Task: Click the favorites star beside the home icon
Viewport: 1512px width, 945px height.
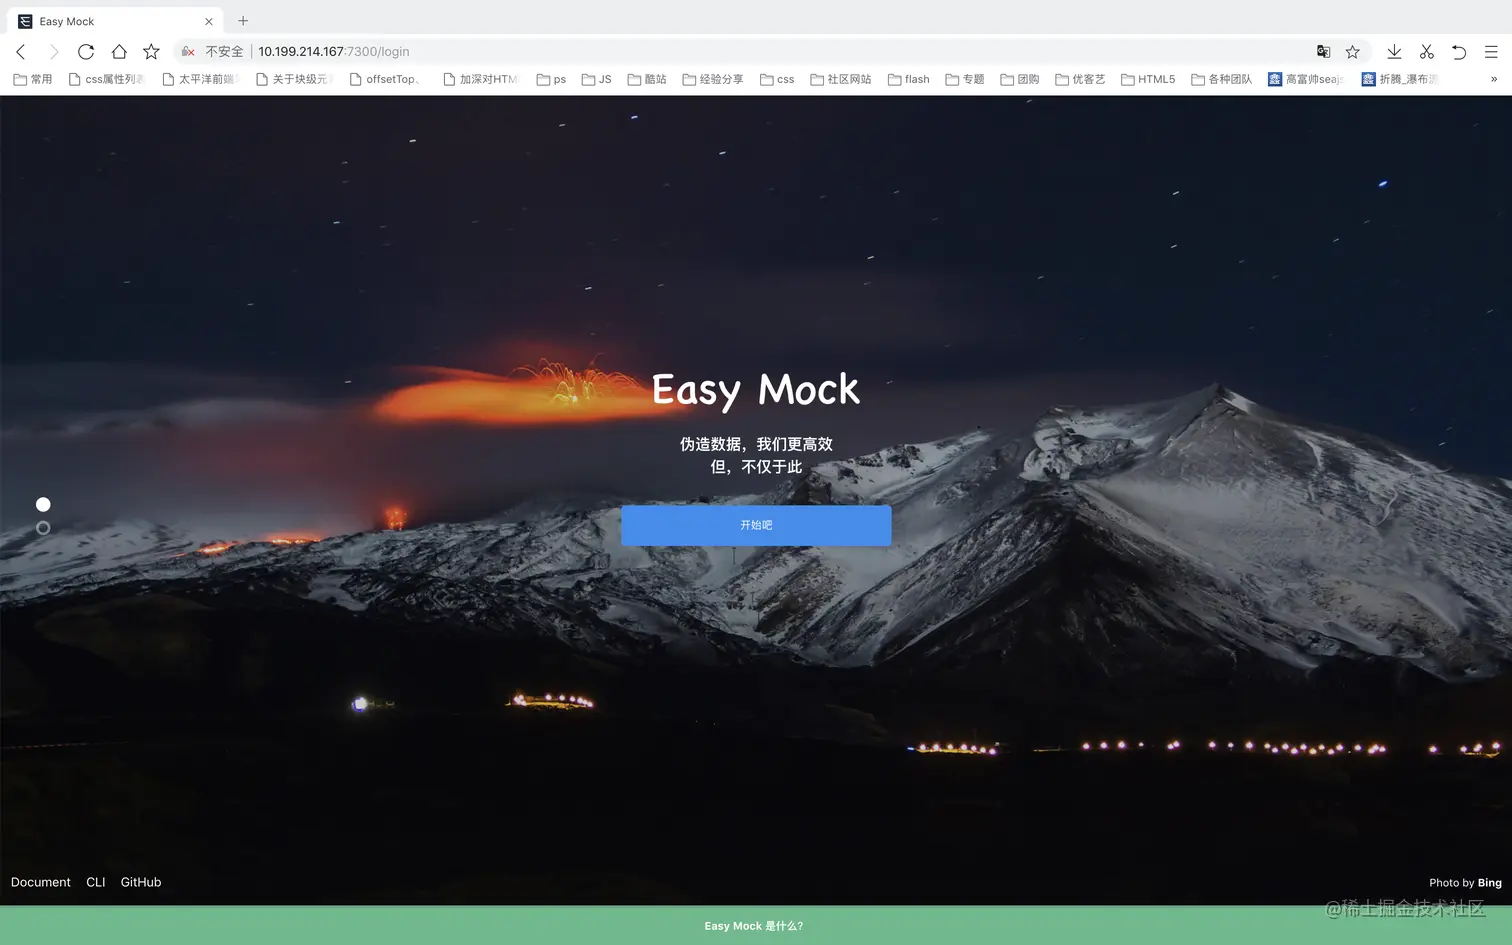Action: (151, 52)
